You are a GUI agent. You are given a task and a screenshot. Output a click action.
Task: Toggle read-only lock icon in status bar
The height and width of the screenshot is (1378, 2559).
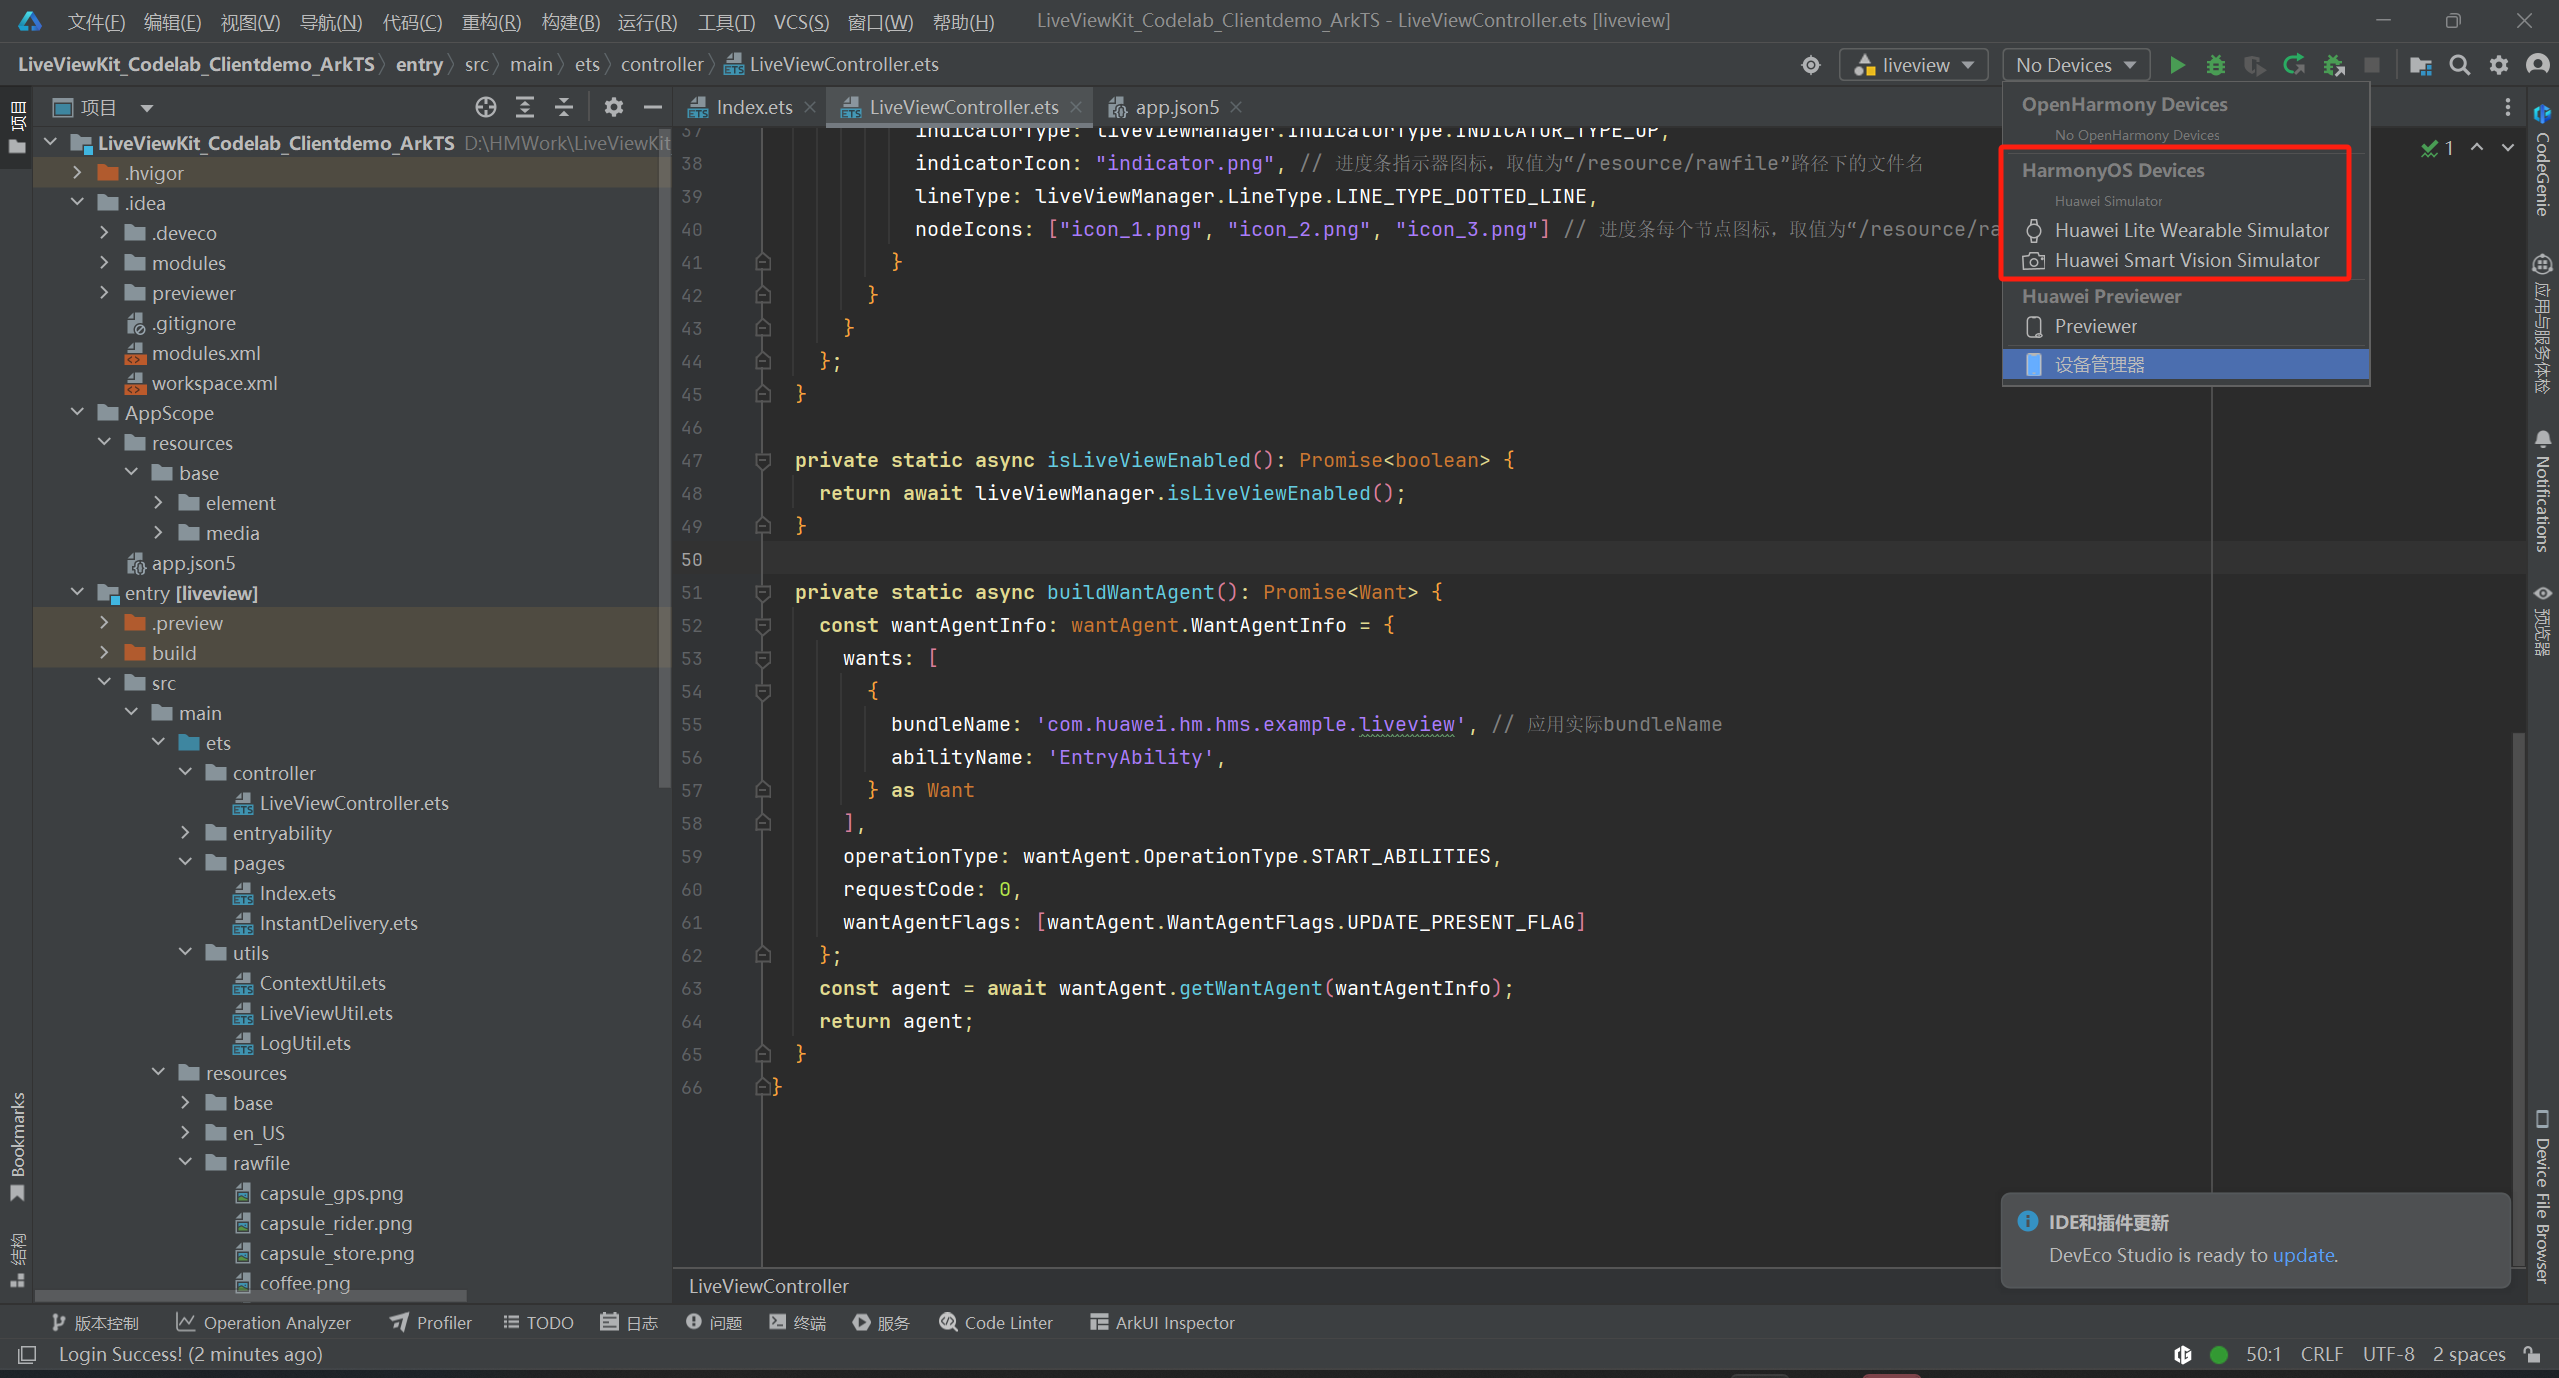pyautogui.click(x=2533, y=1354)
